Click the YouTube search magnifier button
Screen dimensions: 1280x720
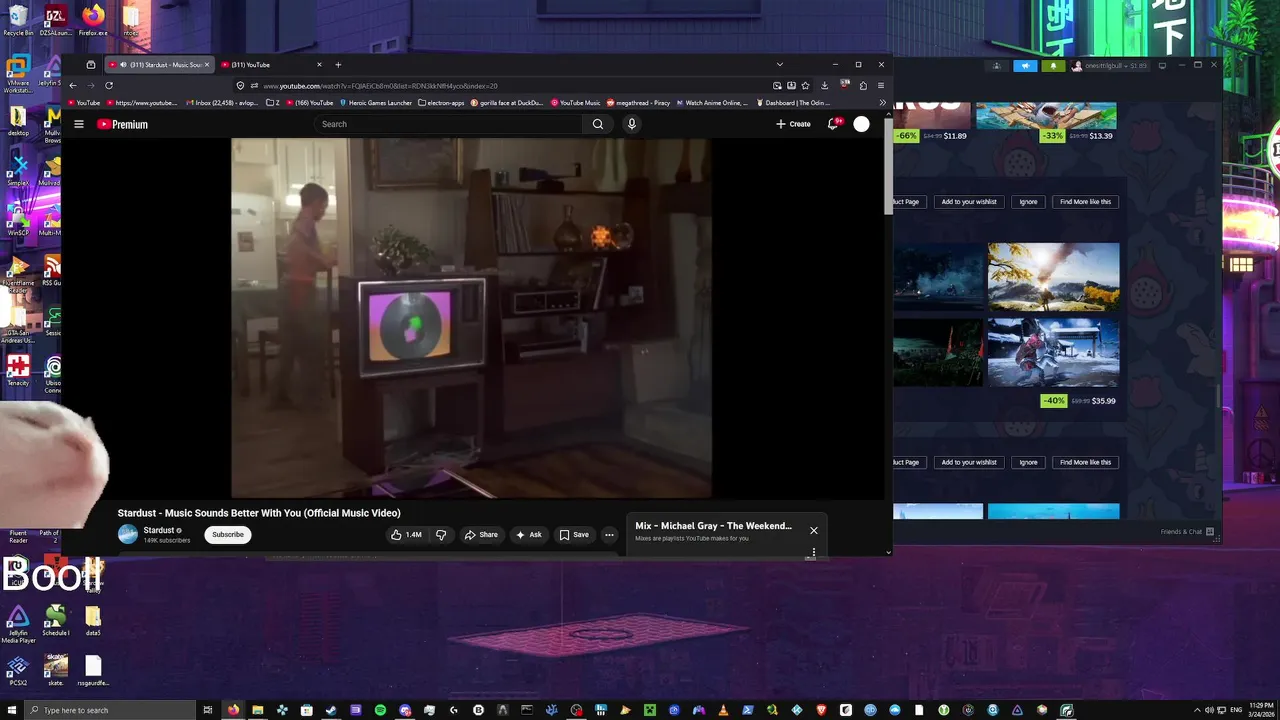(x=597, y=124)
